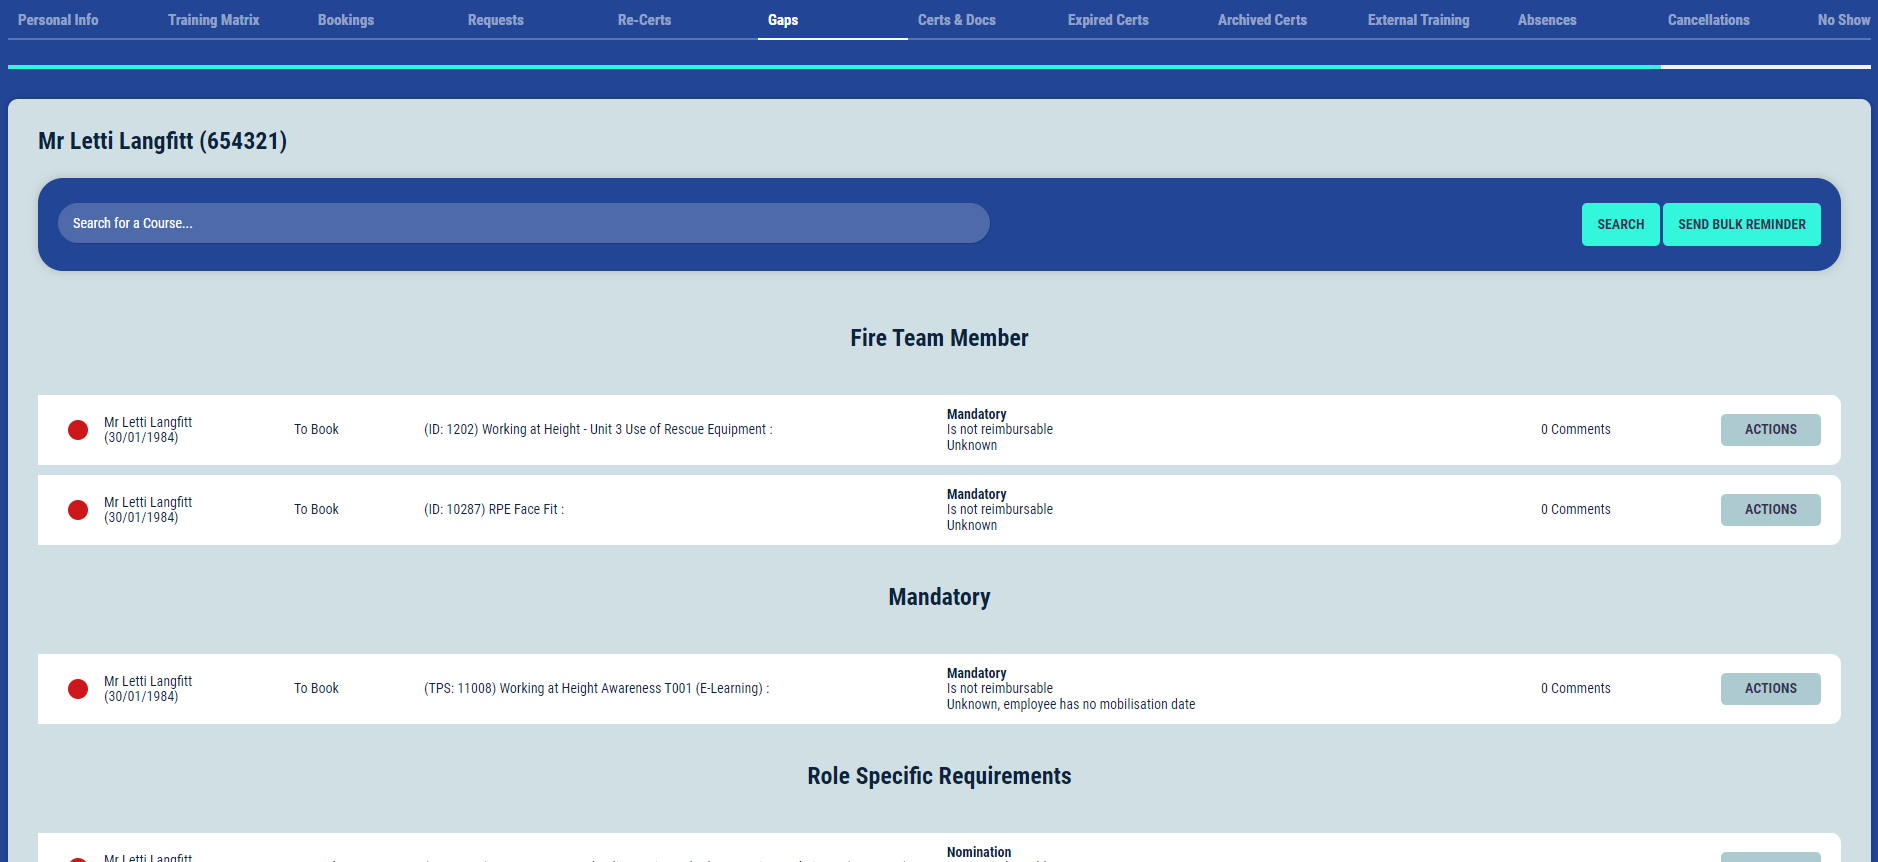Open the Requests tab

(x=495, y=20)
